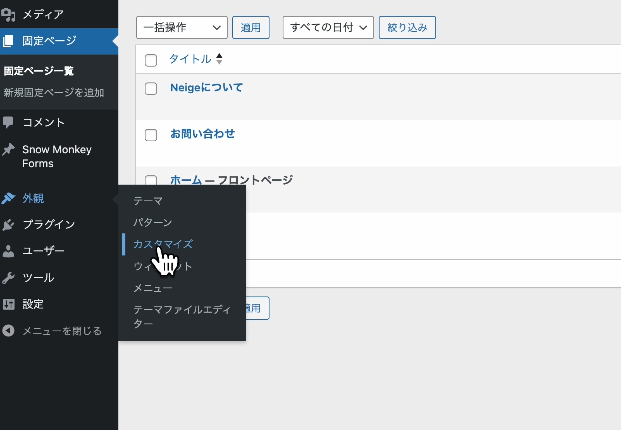
Task: Open the すべての日付 date filter dropdown
Action: 328,27
